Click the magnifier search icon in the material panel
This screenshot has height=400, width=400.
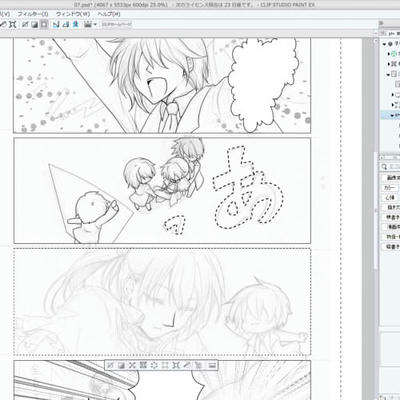pos(384,167)
